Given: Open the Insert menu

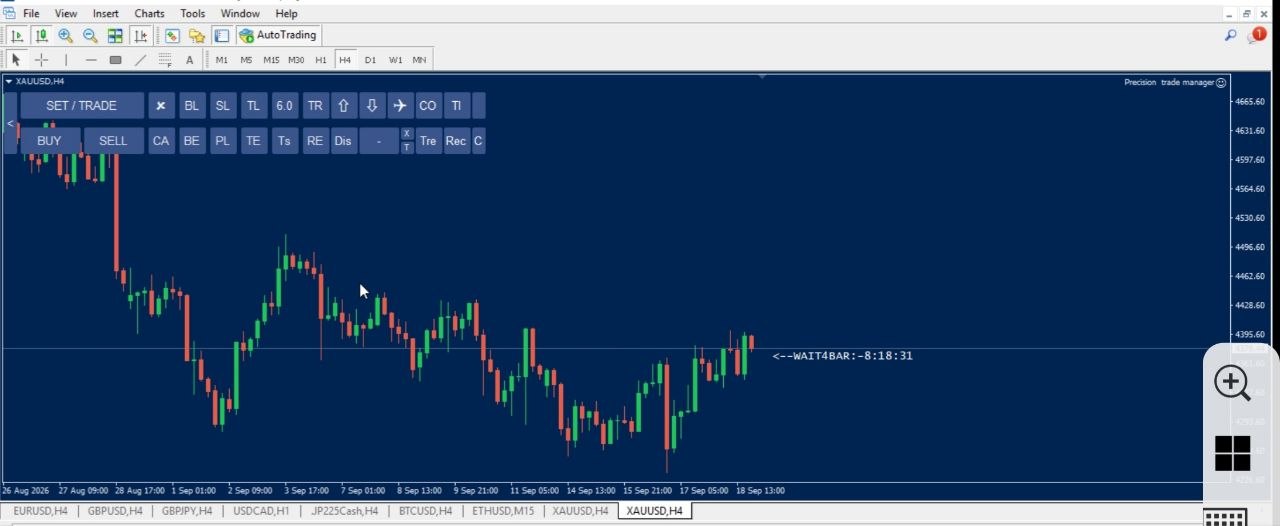Looking at the screenshot, I should click(105, 13).
